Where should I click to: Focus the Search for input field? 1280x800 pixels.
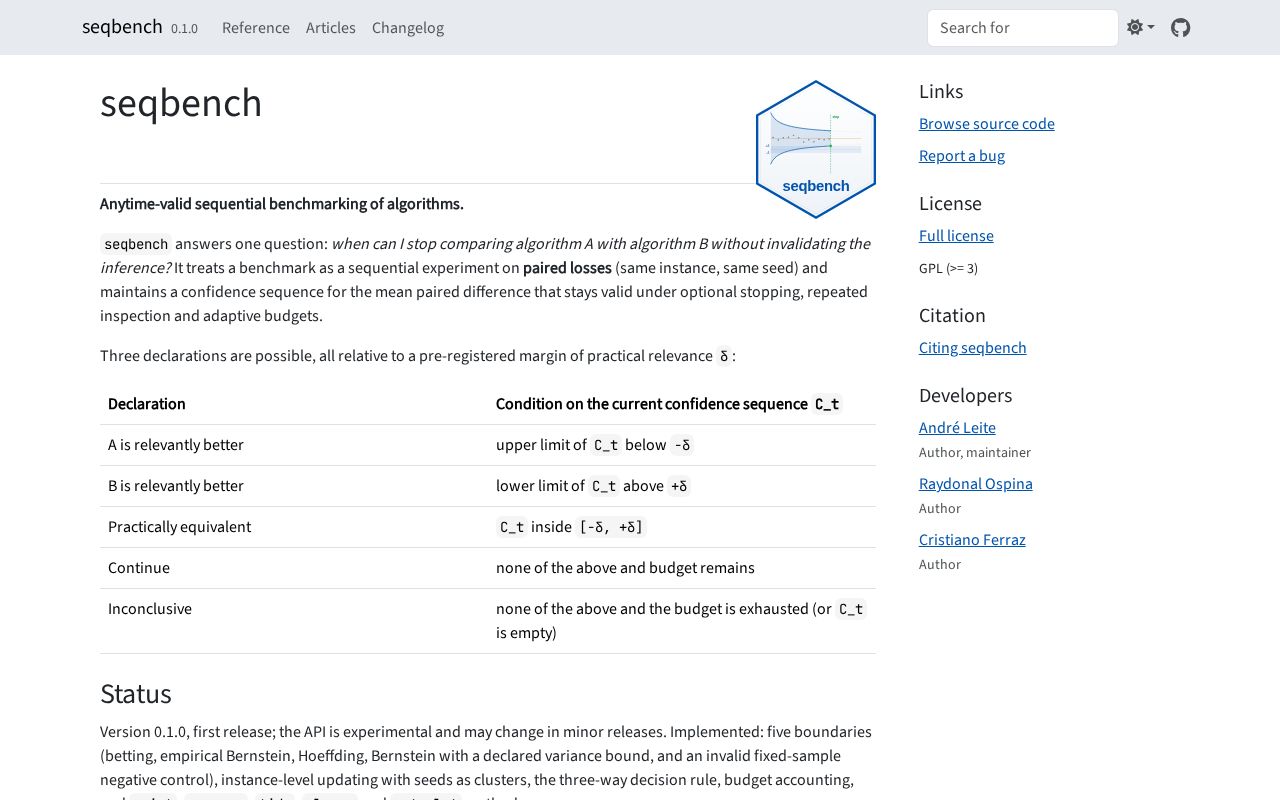tap(1022, 28)
